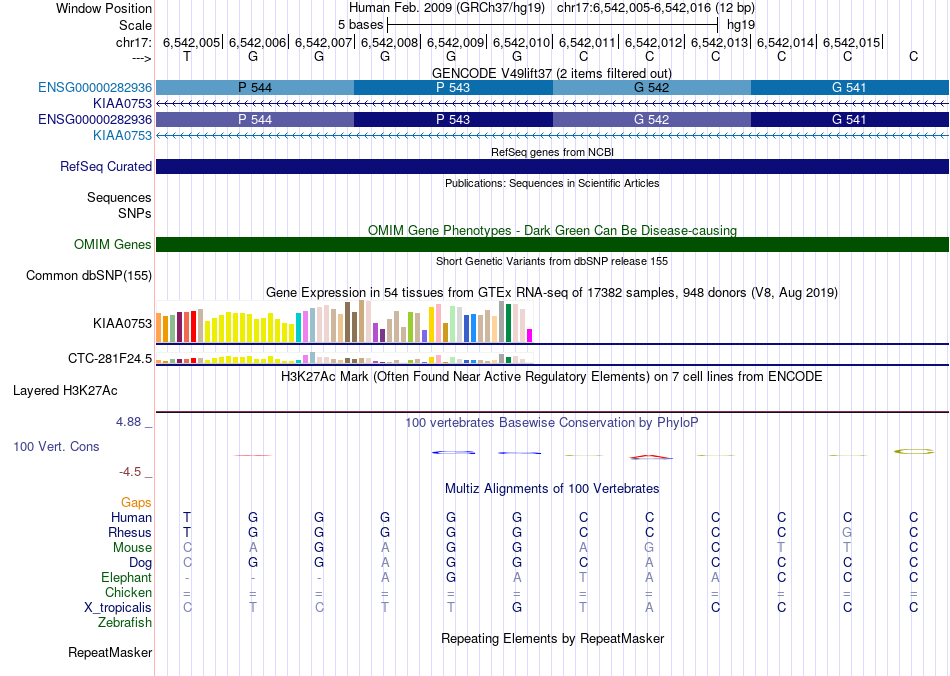Click the 4.88 PhyloP upper limit value
This screenshot has height=676, width=950.
[x=128, y=422]
